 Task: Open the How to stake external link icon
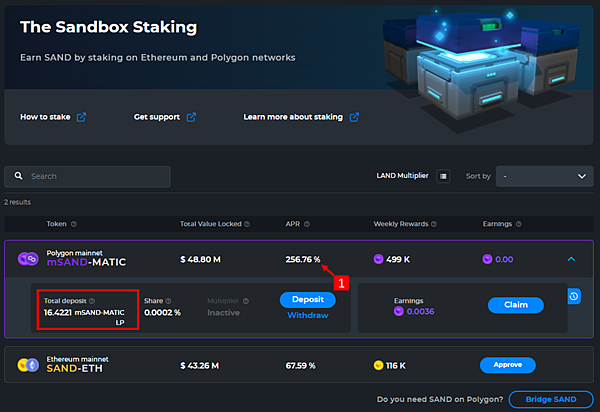[x=81, y=117]
